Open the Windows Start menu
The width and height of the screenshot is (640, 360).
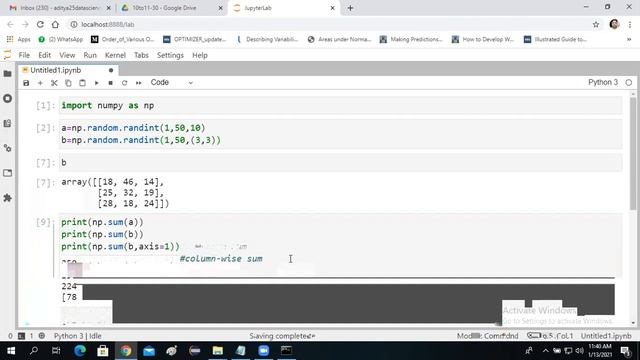coord(11,351)
